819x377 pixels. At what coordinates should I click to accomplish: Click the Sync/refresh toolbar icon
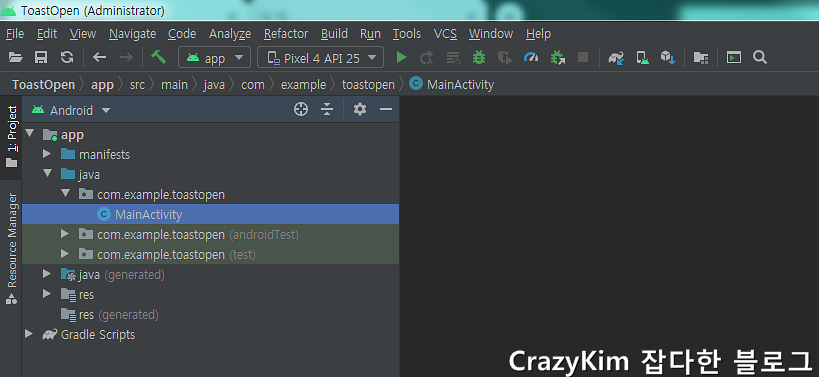point(67,57)
